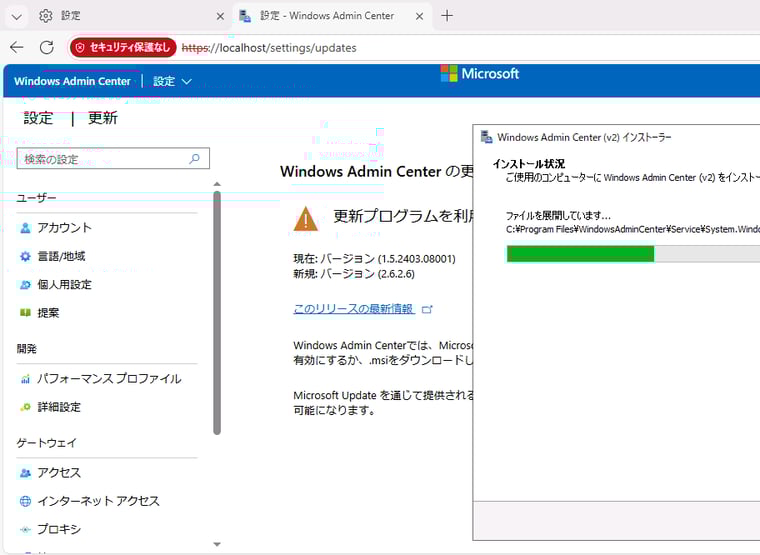The image size is (760, 555).
Task: Click sidebar scrollbar down arrow
Action: pos(217,544)
